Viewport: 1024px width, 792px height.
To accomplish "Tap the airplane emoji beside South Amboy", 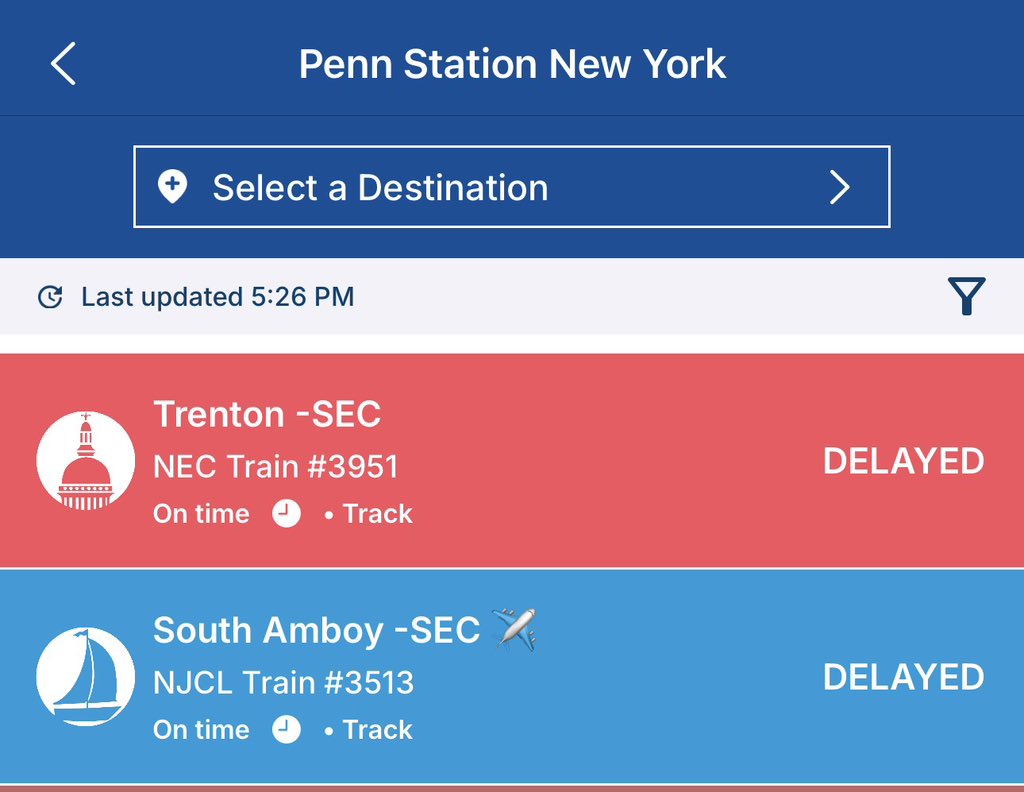I will pyautogui.click(x=515, y=629).
